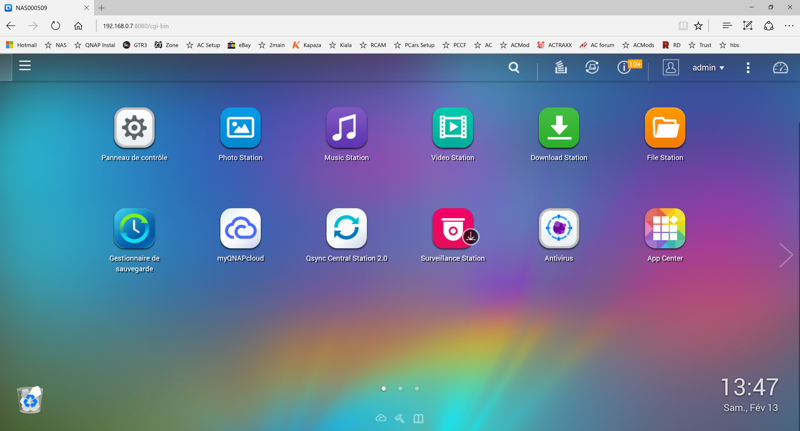This screenshot has width=800, height=431.
Task: Open the Antivirus app
Action: 558,229
